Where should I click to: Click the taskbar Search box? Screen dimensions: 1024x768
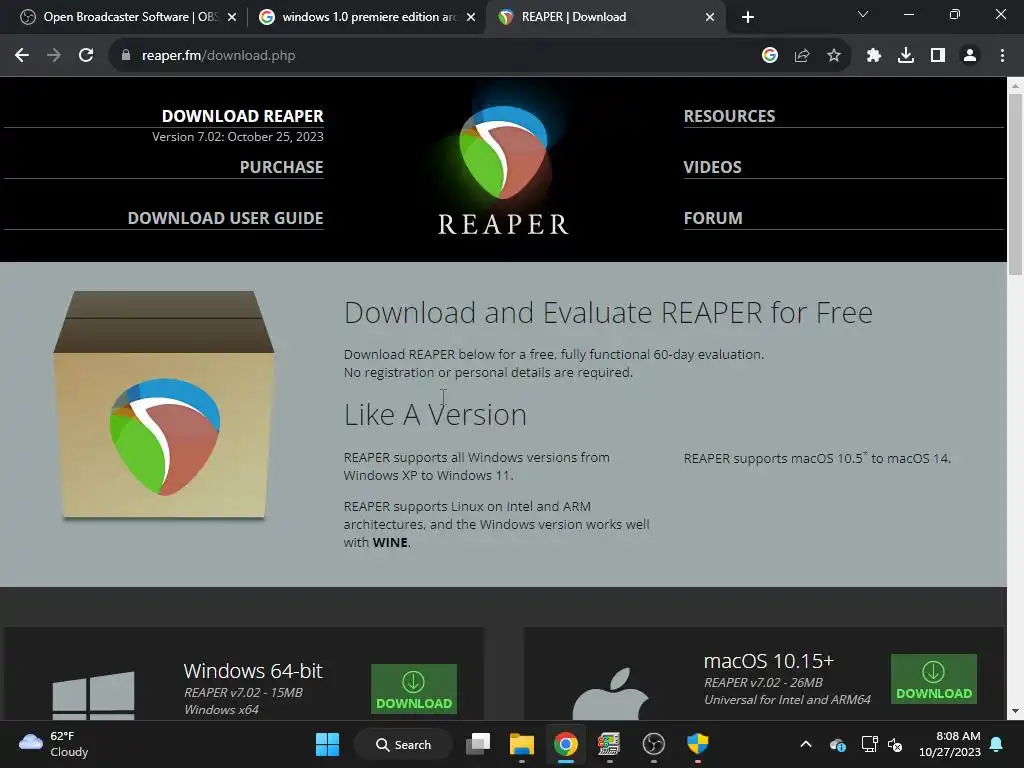[x=403, y=744]
